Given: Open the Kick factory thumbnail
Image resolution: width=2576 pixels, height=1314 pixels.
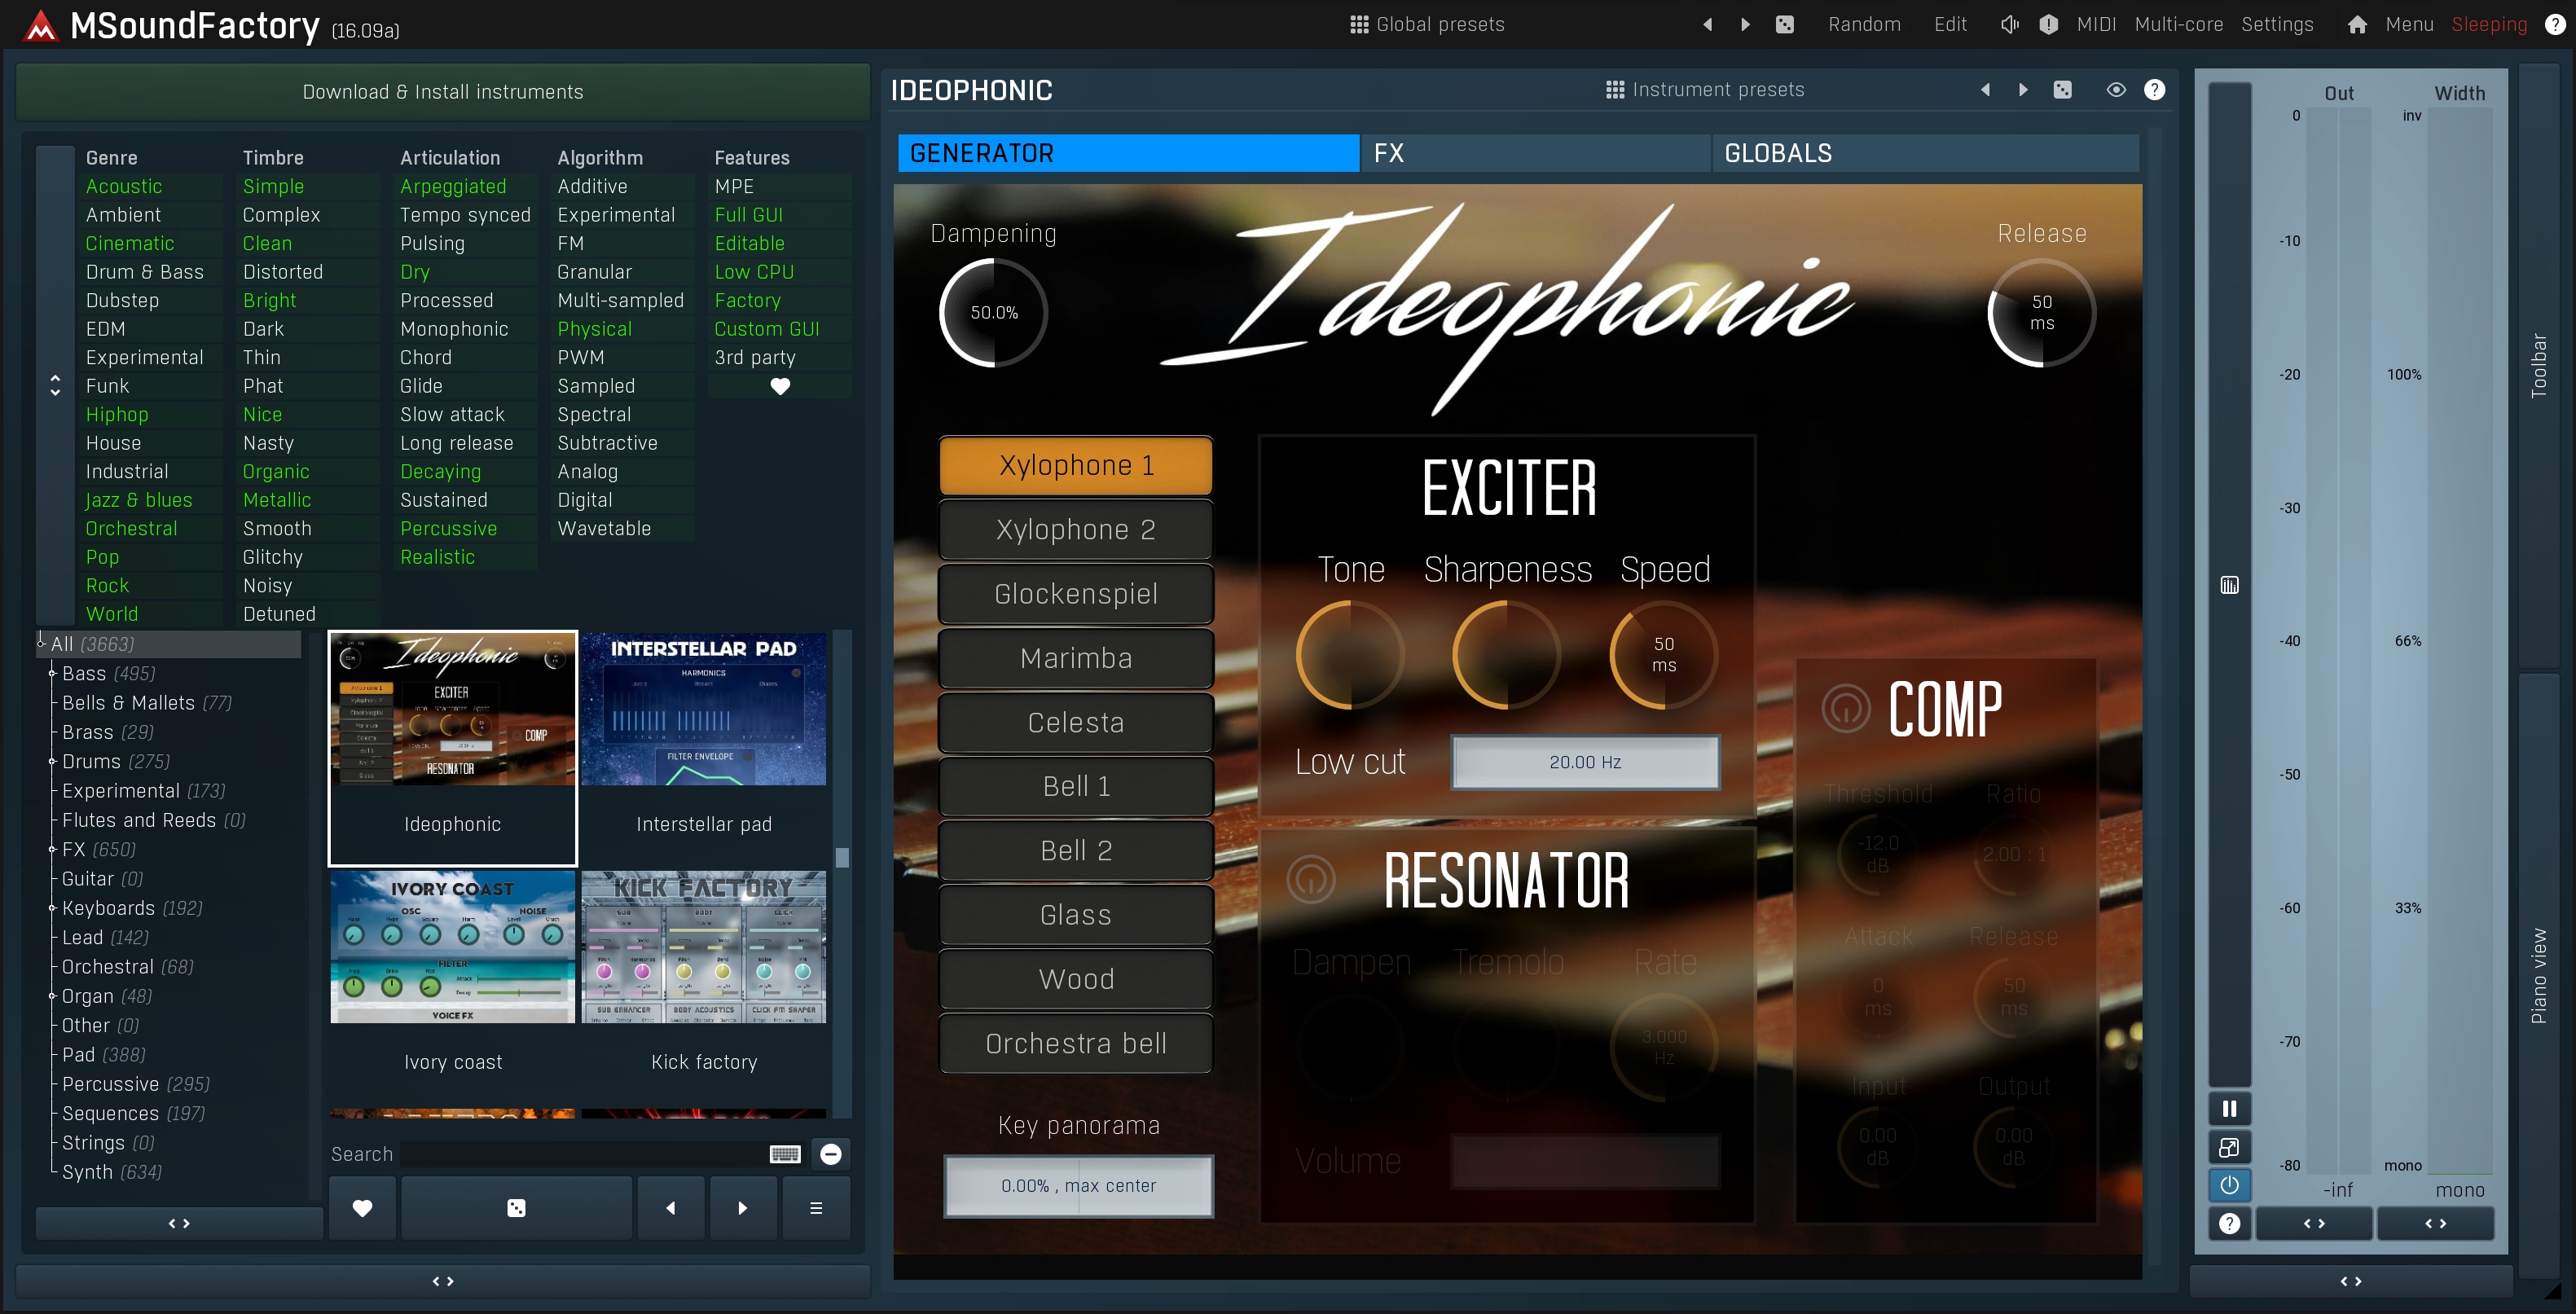Looking at the screenshot, I should point(704,945).
